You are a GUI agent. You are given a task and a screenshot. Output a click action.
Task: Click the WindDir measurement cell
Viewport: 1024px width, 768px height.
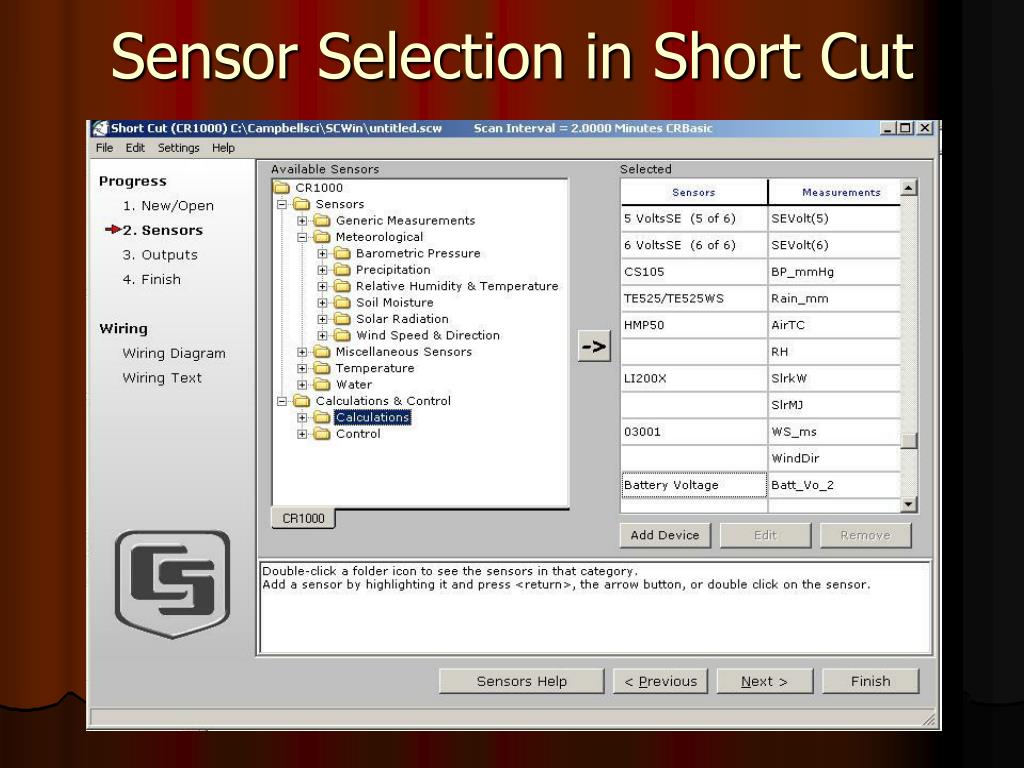tap(834, 458)
